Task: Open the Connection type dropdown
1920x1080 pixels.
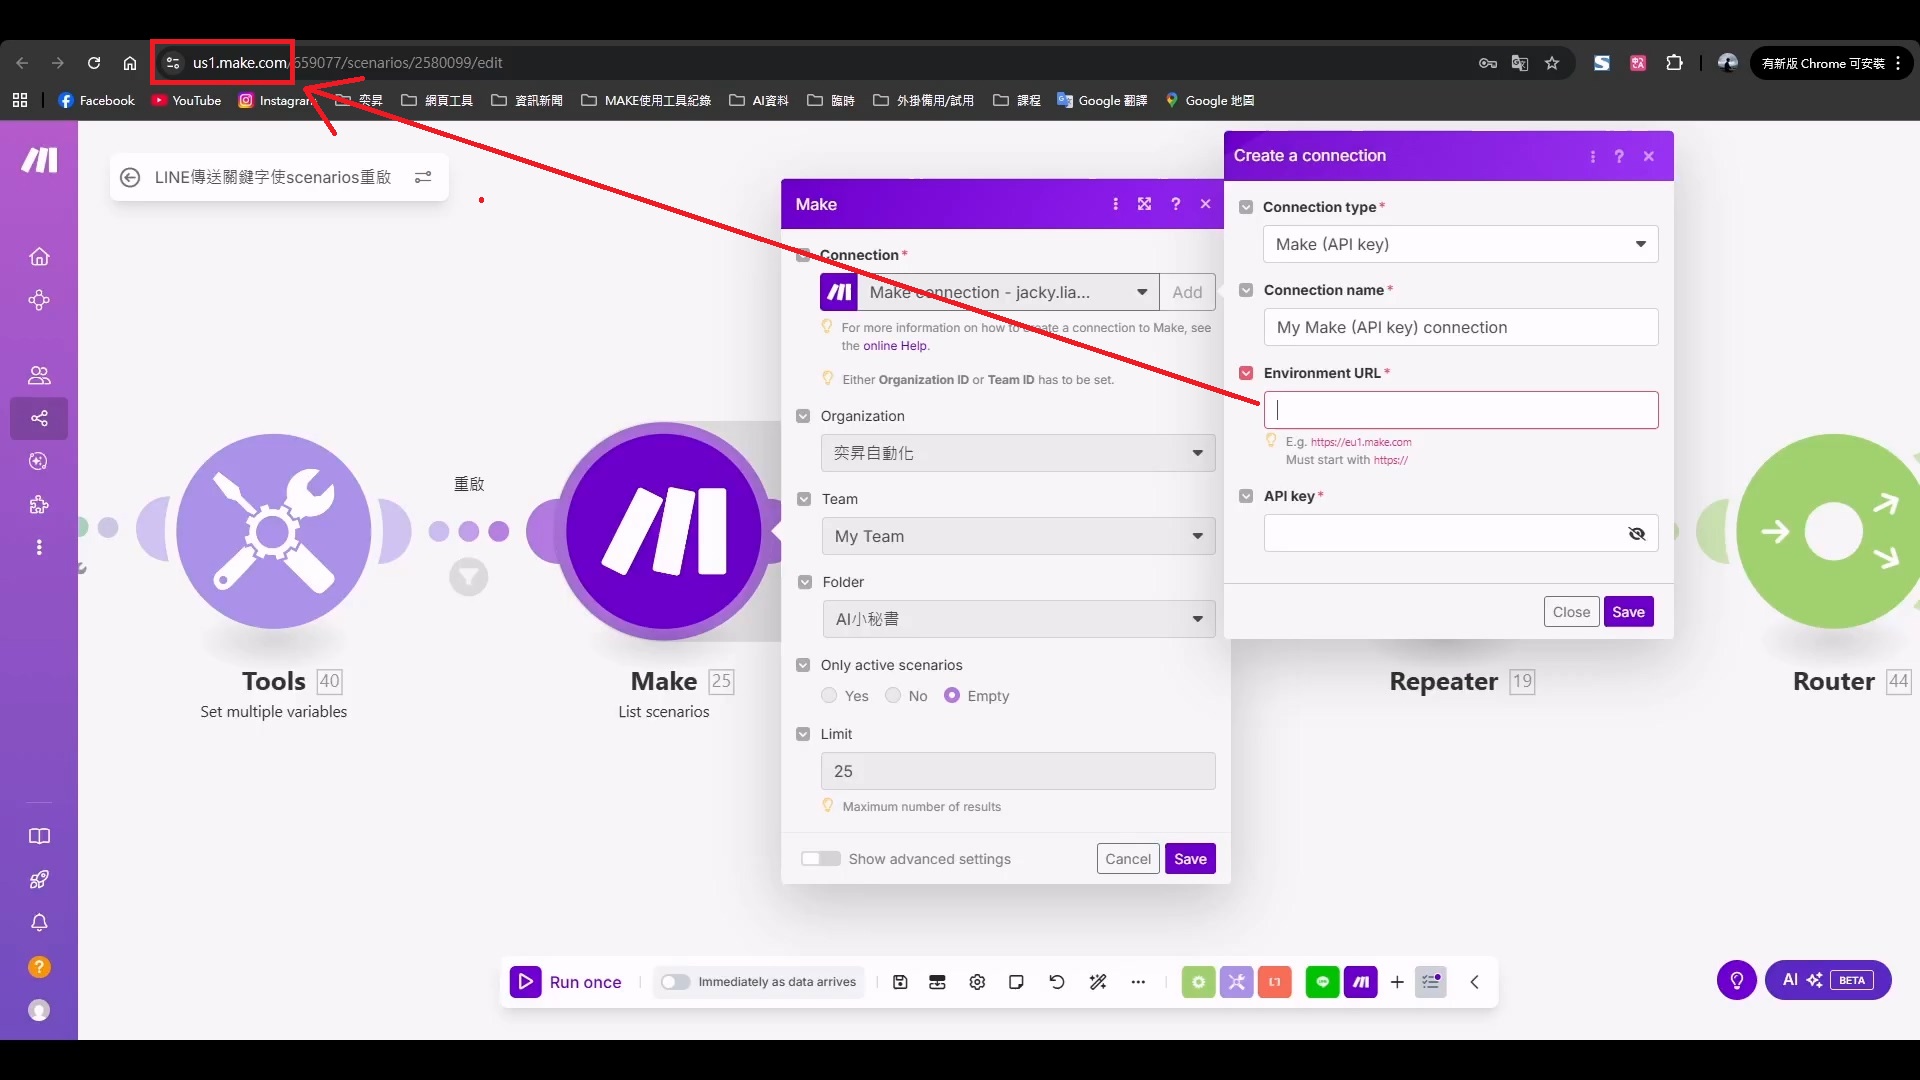Action: [x=1461, y=244]
